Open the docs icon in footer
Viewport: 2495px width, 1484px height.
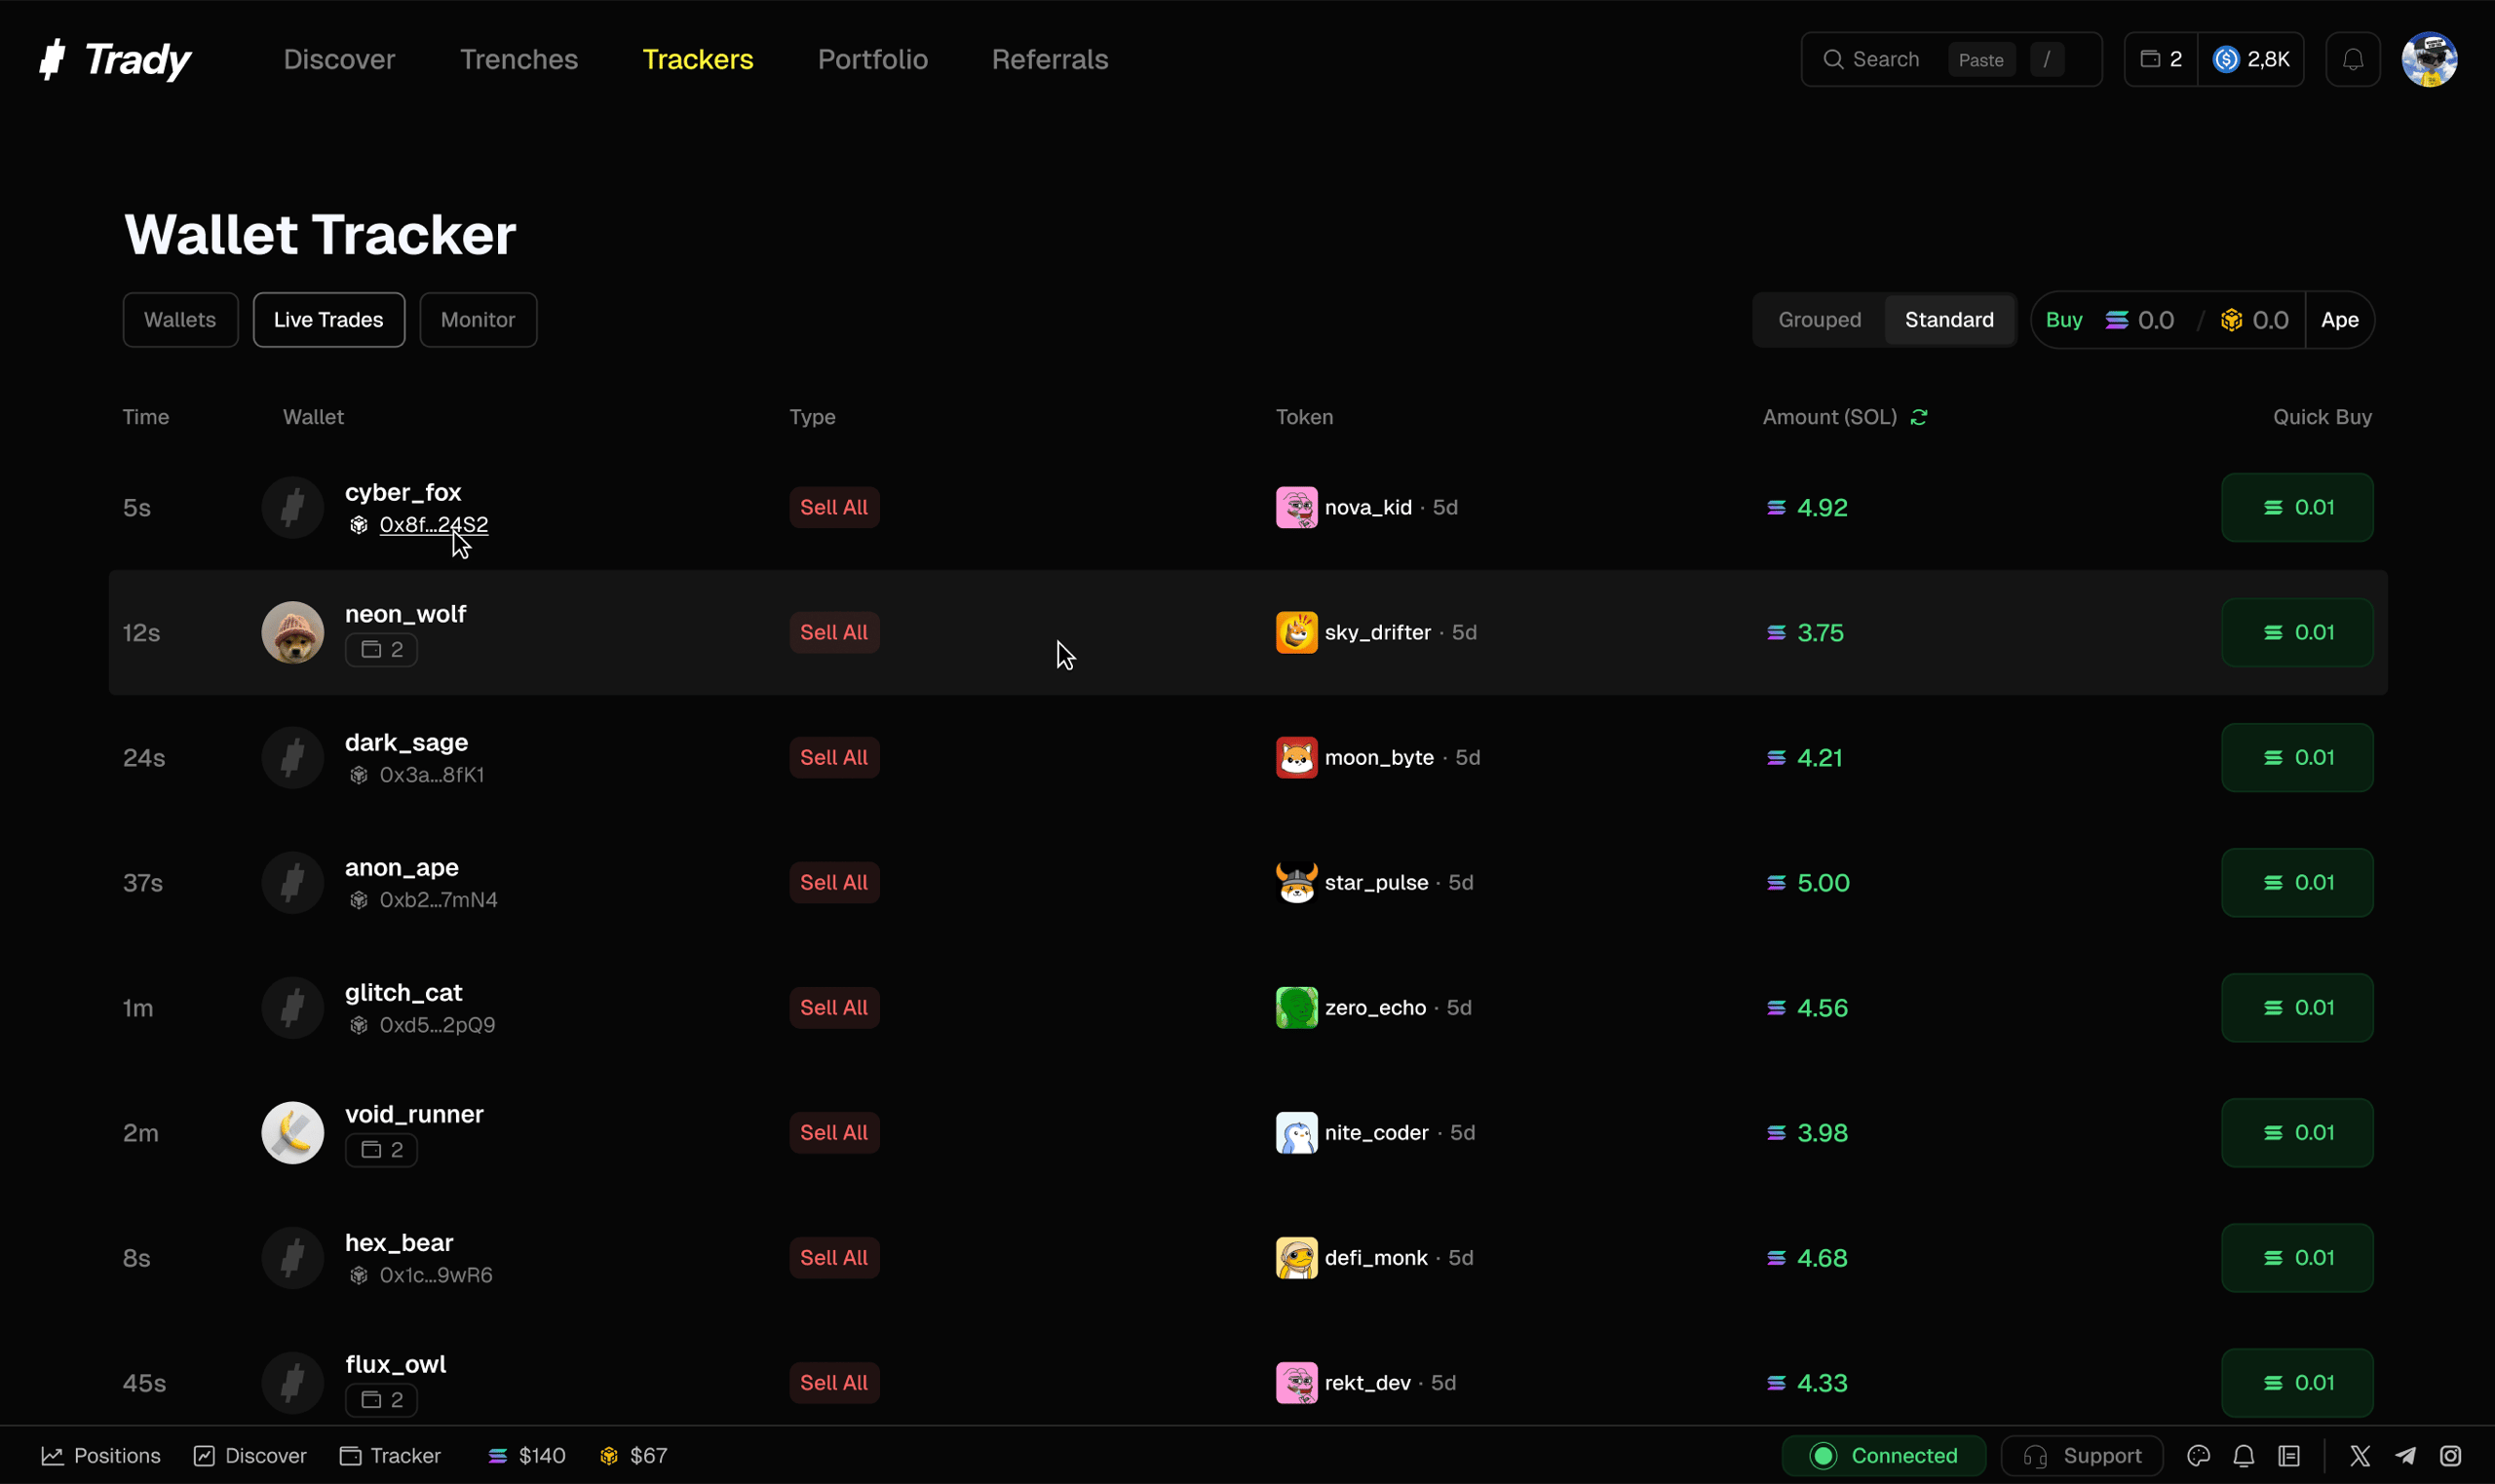coord(2288,1455)
